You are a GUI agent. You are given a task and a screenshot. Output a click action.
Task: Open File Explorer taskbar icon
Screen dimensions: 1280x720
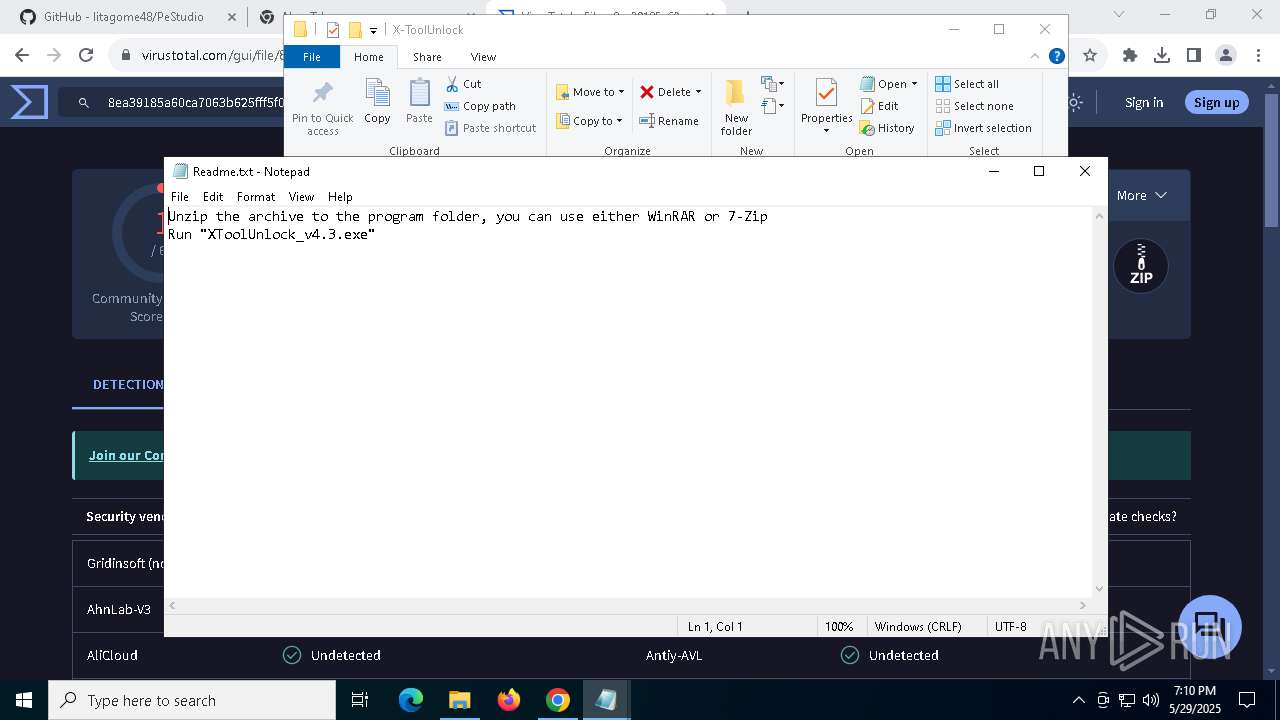[459, 700]
